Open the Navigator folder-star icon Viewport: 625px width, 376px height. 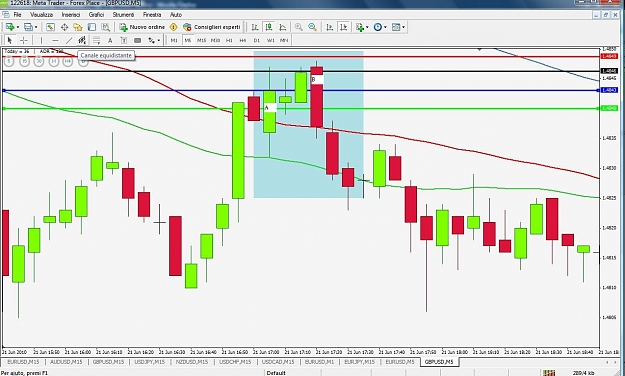click(78, 27)
